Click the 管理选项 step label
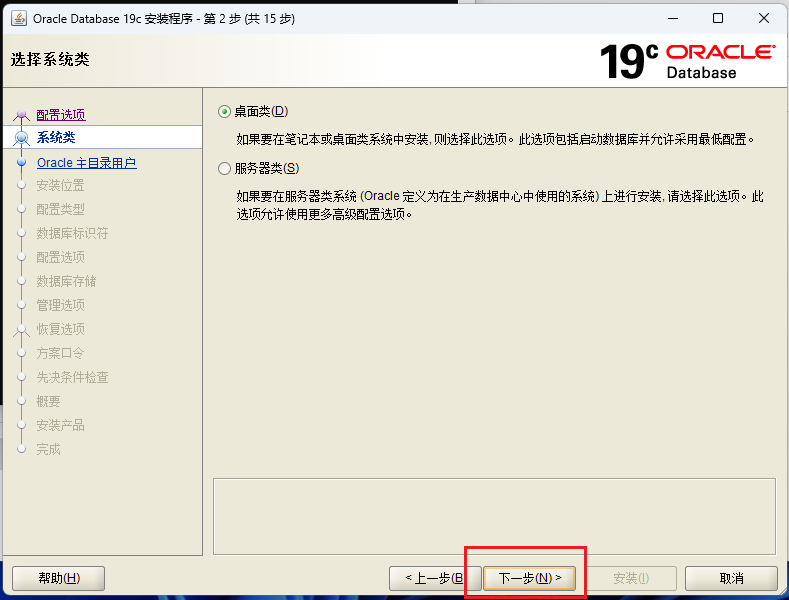 (60, 305)
